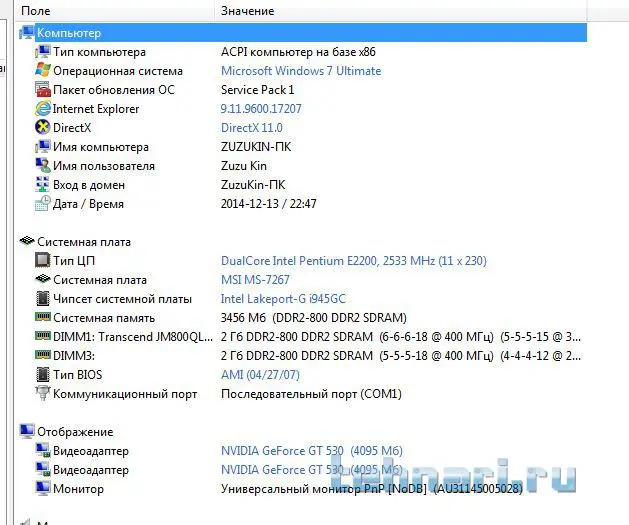Open the Microsoft Windows 7 Ultimate link
Image resolution: width=629 pixels, height=525 pixels.
[301, 71]
